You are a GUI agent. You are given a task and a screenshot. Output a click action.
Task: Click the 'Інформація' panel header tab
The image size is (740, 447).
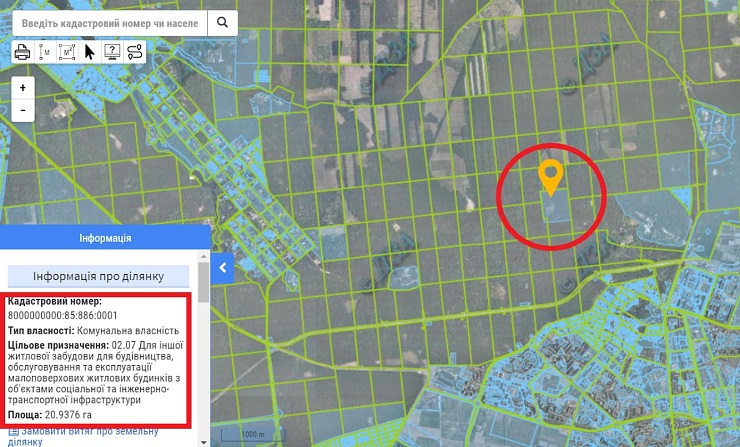click(x=104, y=239)
